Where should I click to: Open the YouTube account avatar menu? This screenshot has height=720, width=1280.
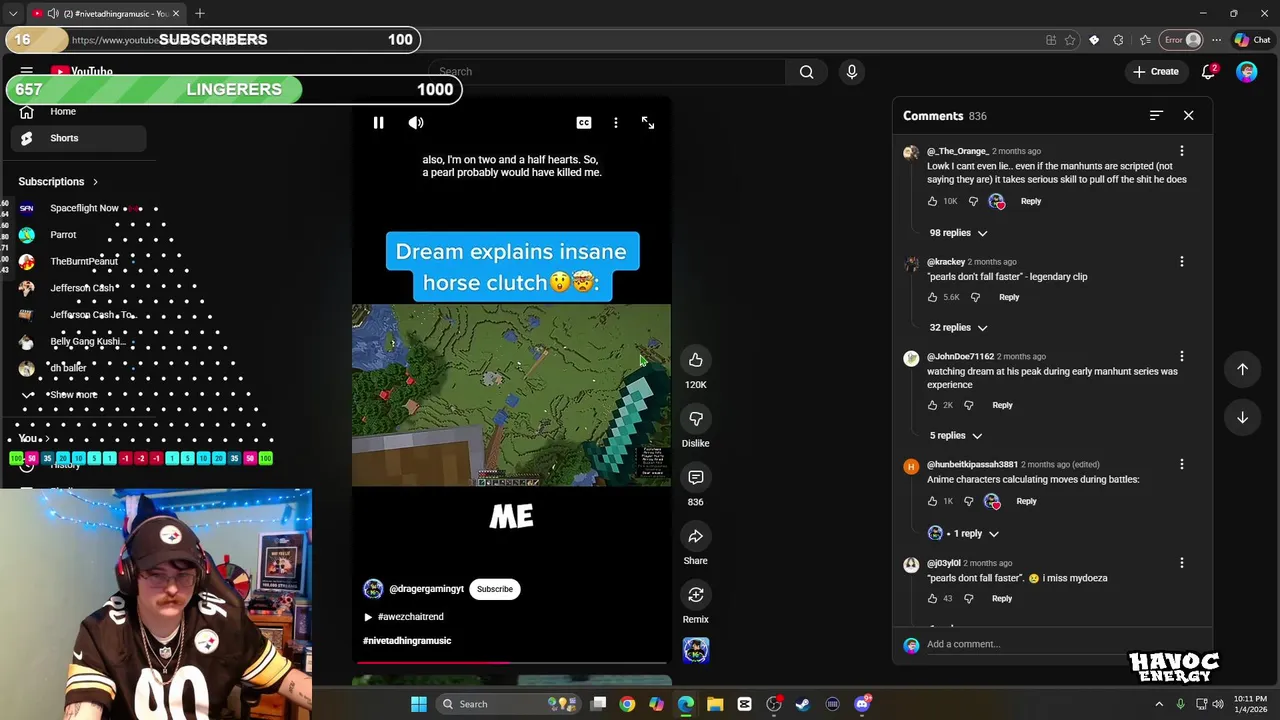coord(1246,72)
